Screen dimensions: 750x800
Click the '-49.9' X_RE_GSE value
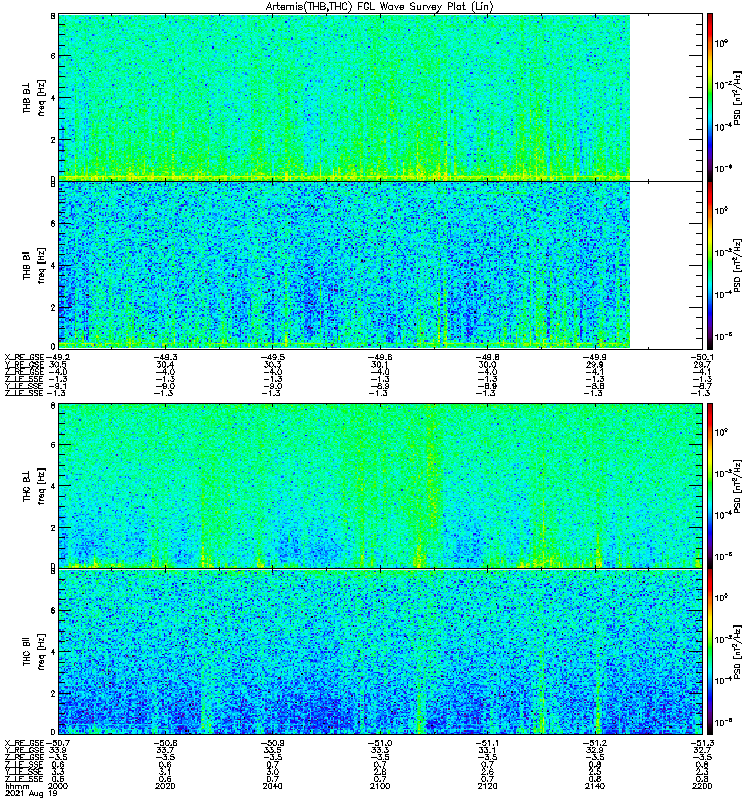[x=594, y=357]
